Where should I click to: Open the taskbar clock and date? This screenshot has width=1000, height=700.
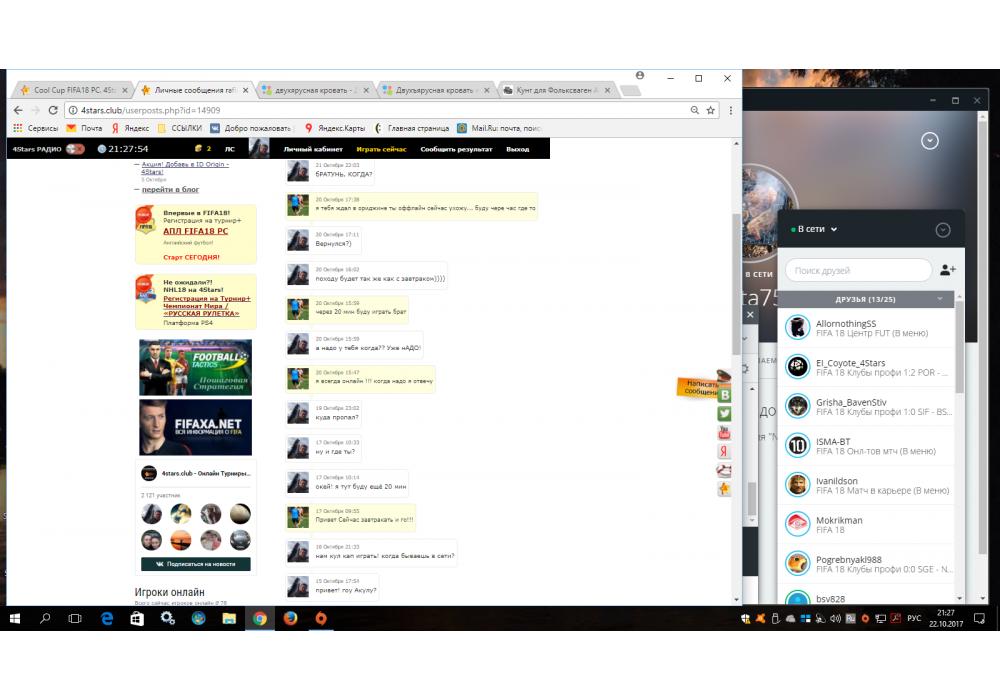[946, 618]
